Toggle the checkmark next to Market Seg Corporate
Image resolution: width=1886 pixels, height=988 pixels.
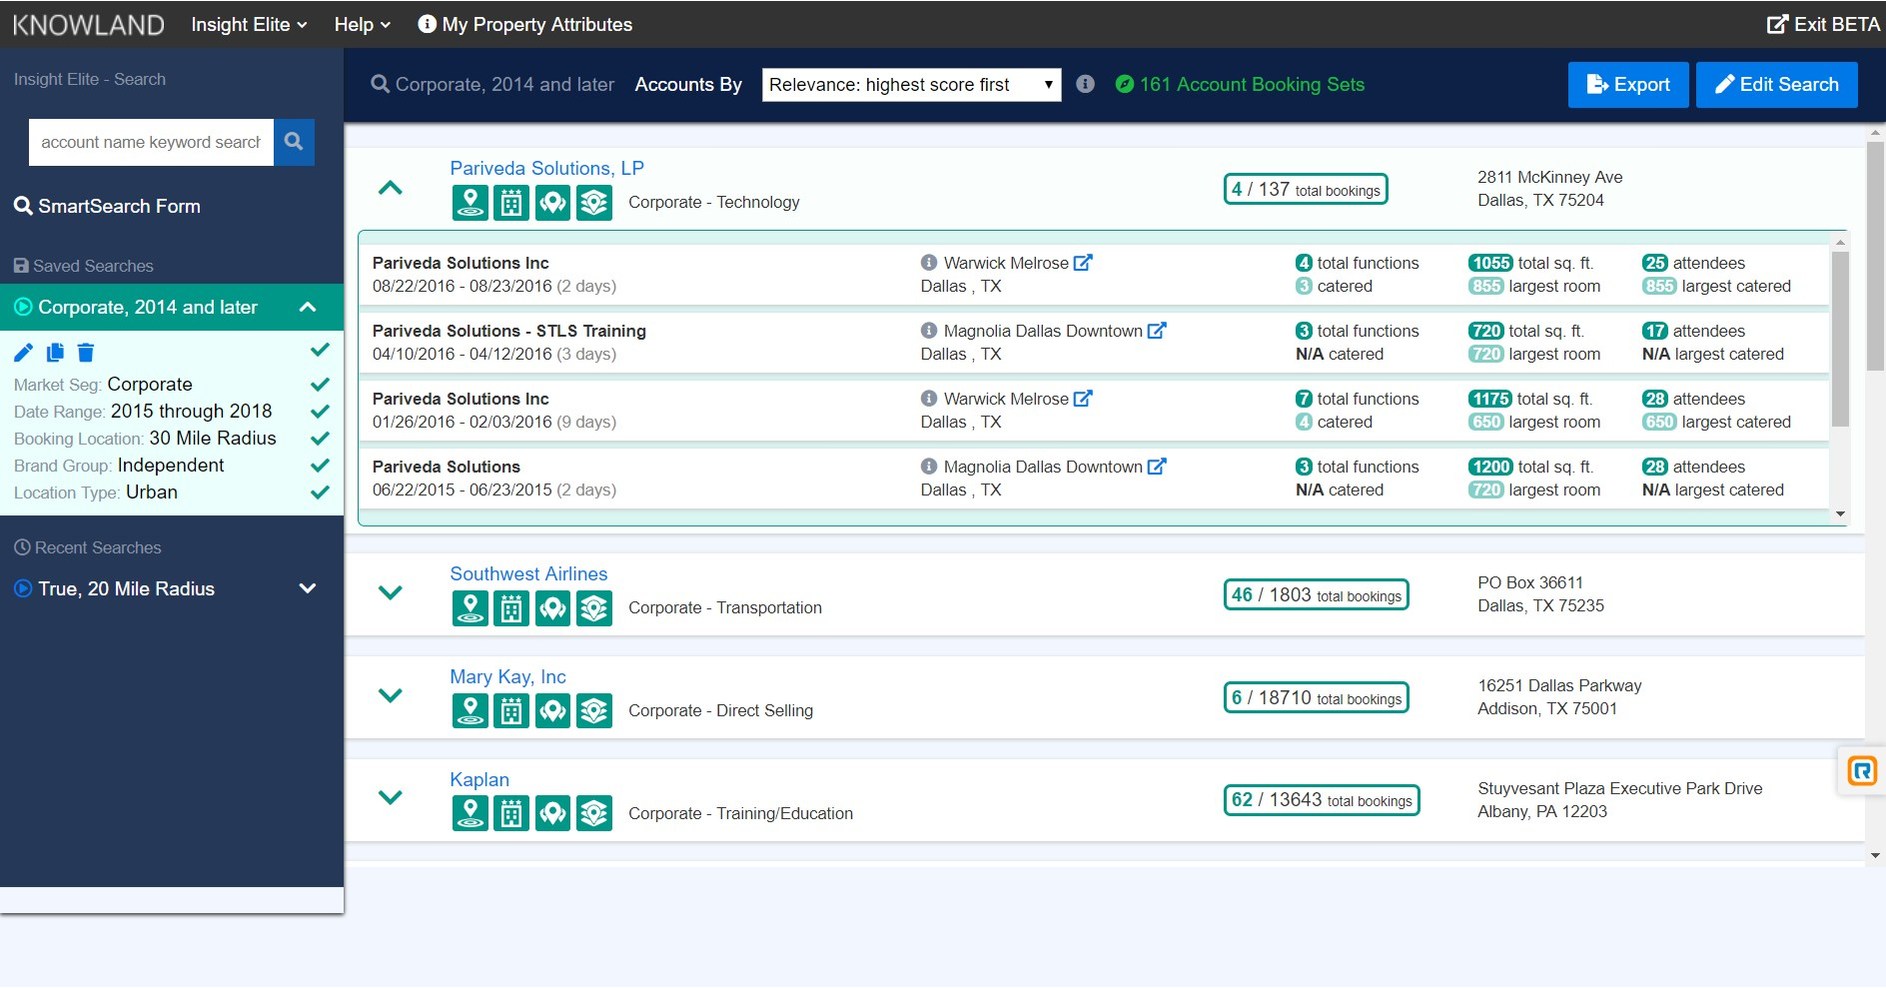point(320,384)
